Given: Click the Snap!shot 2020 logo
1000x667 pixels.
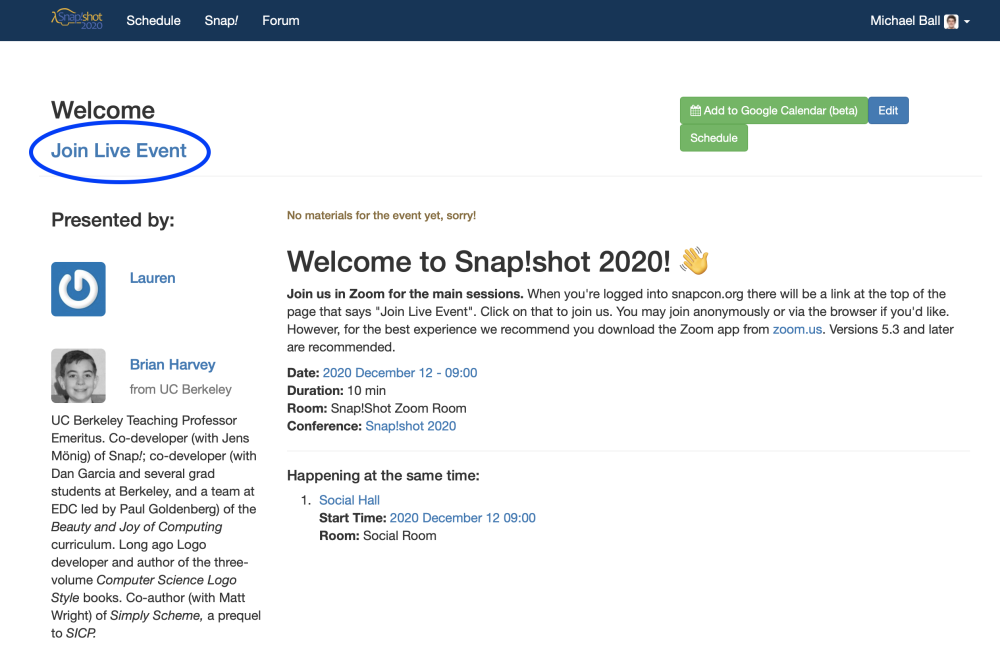Looking at the screenshot, I should 77,19.
